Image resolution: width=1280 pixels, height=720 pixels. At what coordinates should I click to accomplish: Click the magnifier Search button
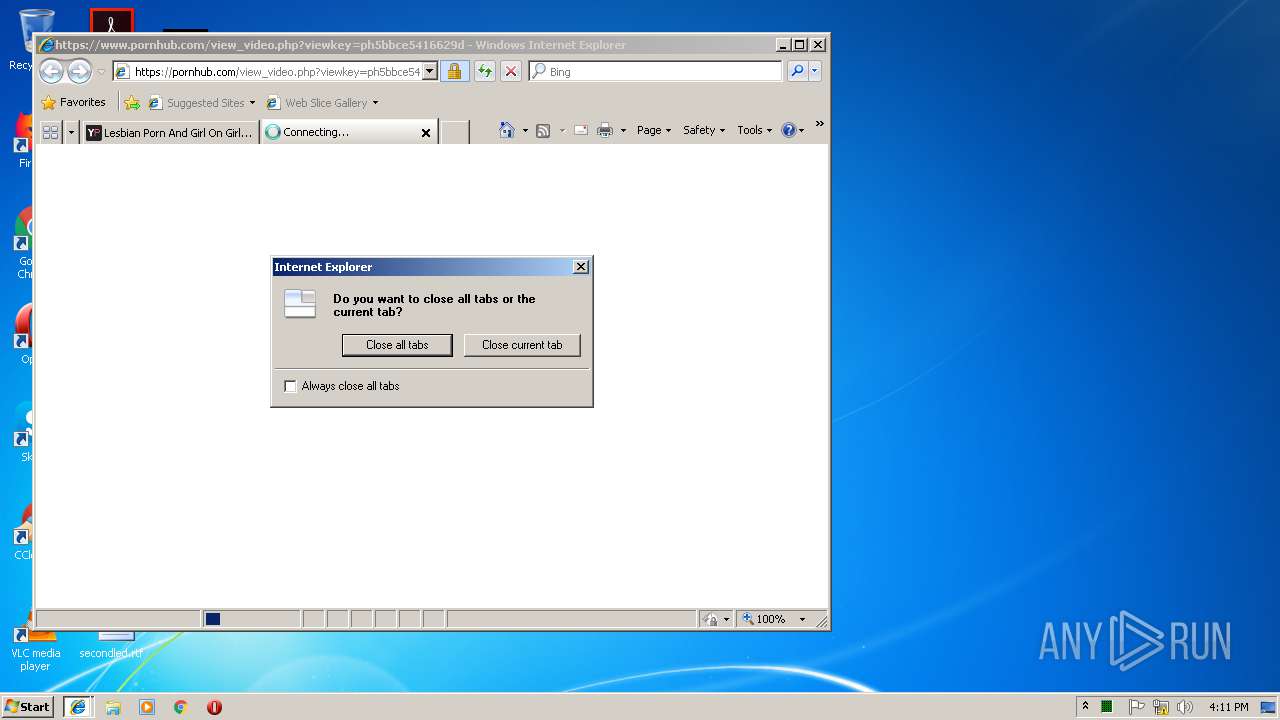[x=797, y=71]
